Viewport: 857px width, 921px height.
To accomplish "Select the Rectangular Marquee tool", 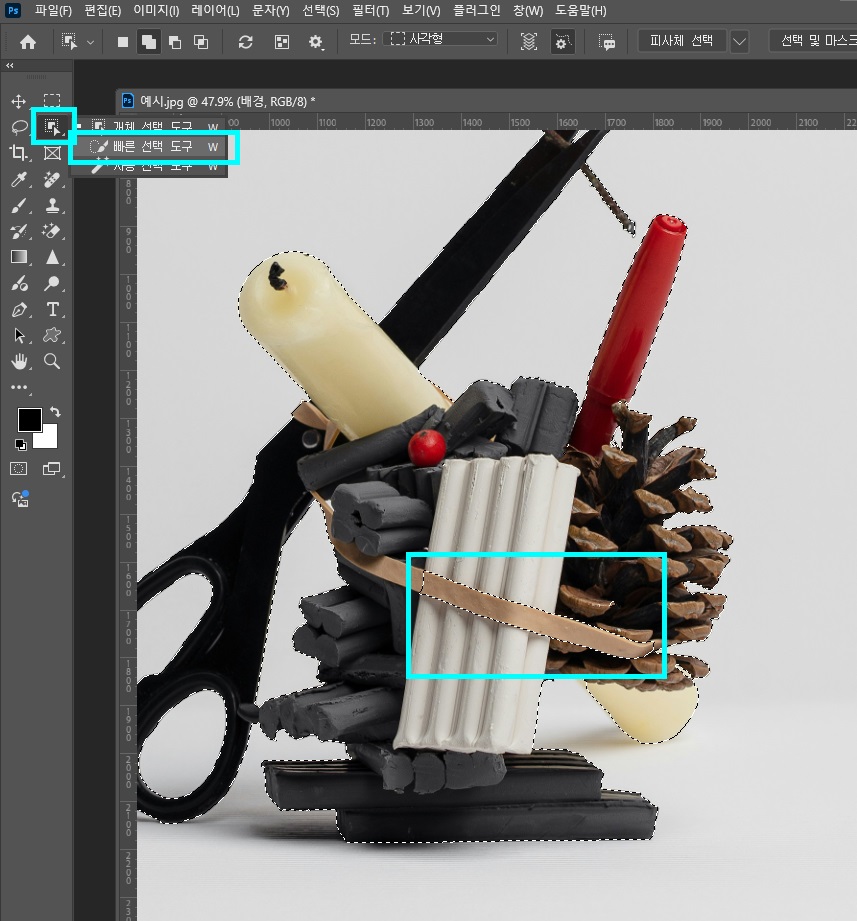I will (x=52, y=101).
